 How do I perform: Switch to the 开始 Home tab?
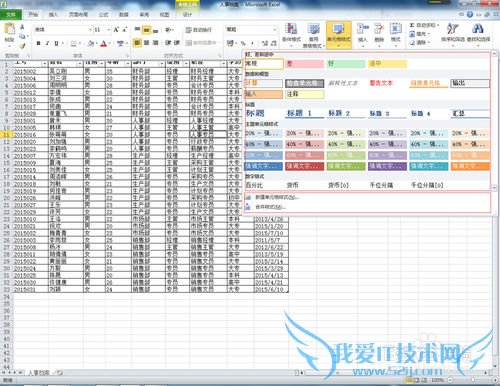click(33, 15)
